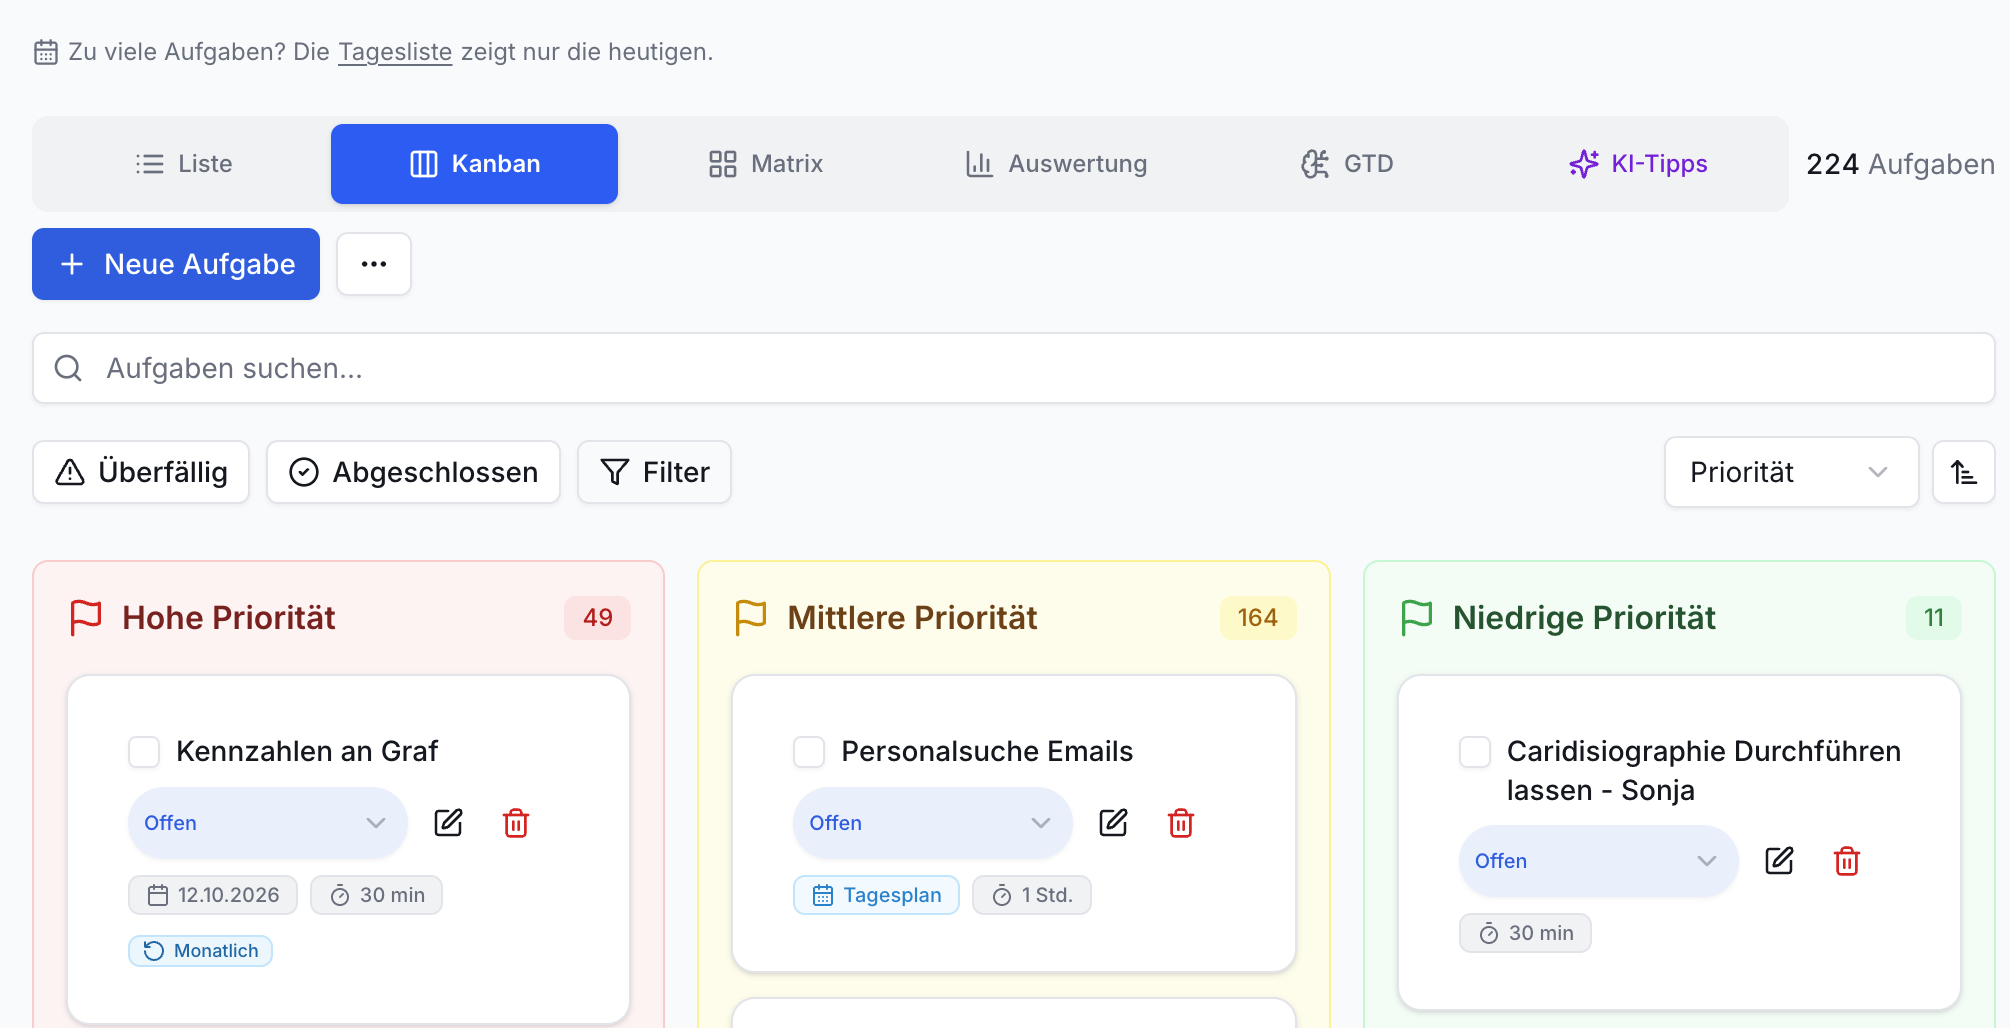The width and height of the screenshot is (2010, 1028).
Task: Click the search magnifier icon
Action: [68, 368]
